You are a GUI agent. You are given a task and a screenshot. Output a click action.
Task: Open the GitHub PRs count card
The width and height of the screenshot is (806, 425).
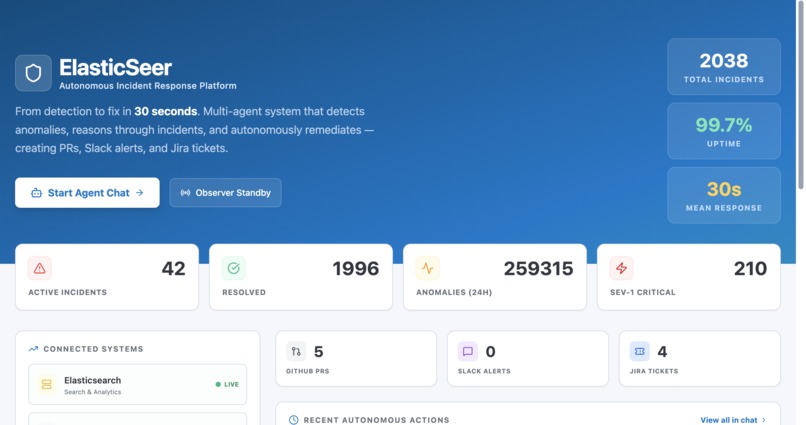[356, 359]
